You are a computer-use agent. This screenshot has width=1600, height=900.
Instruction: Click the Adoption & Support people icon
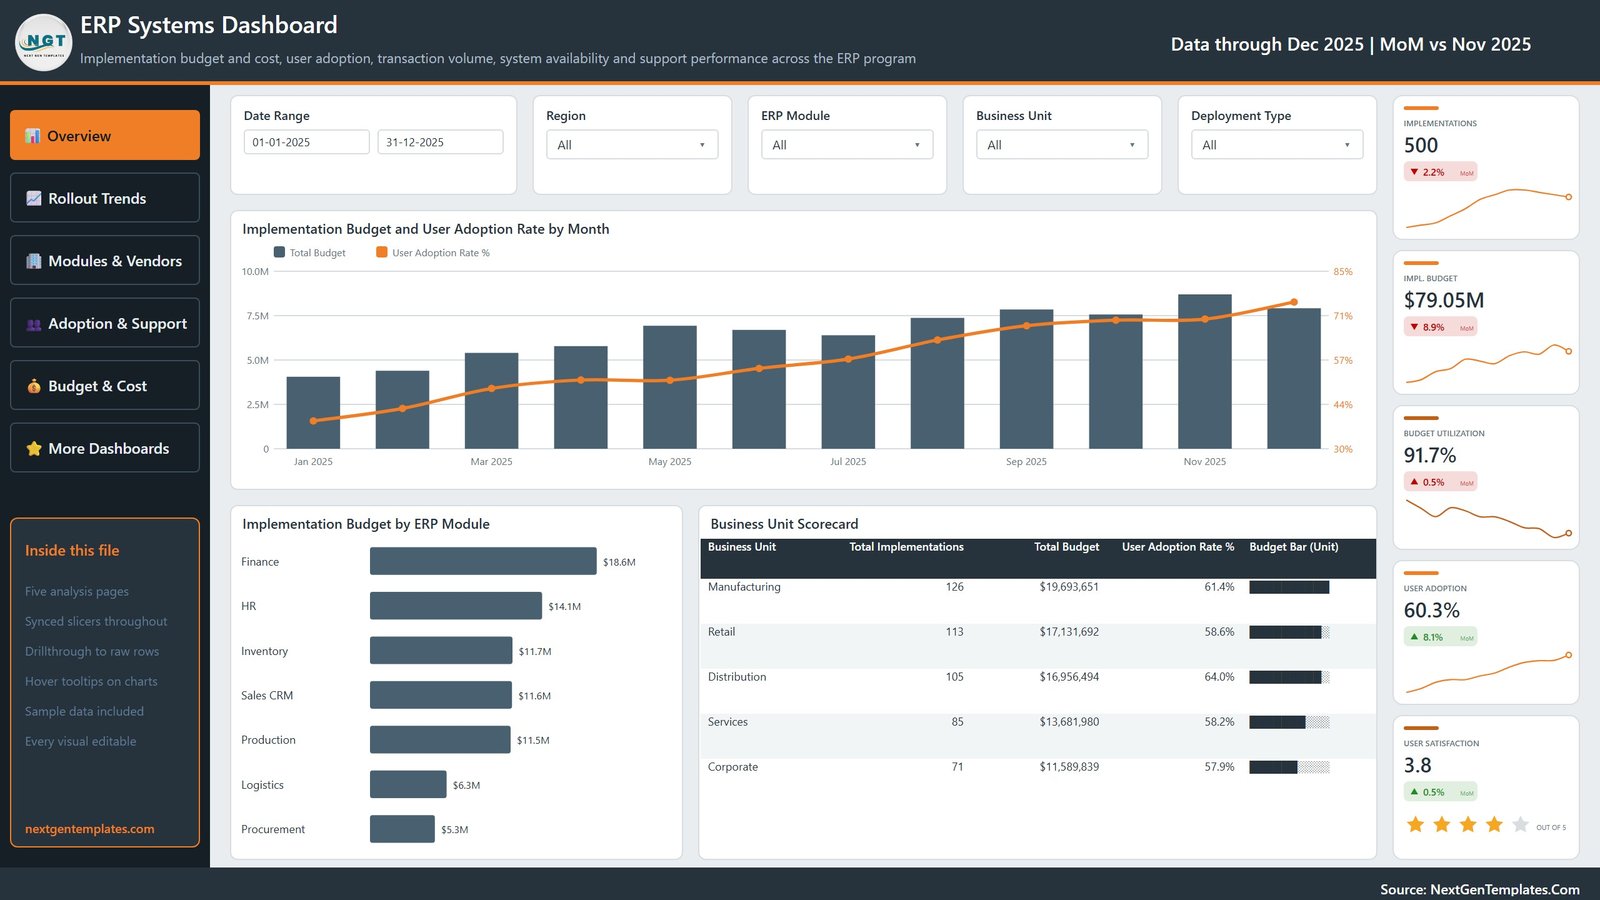(x=34, y=324)
